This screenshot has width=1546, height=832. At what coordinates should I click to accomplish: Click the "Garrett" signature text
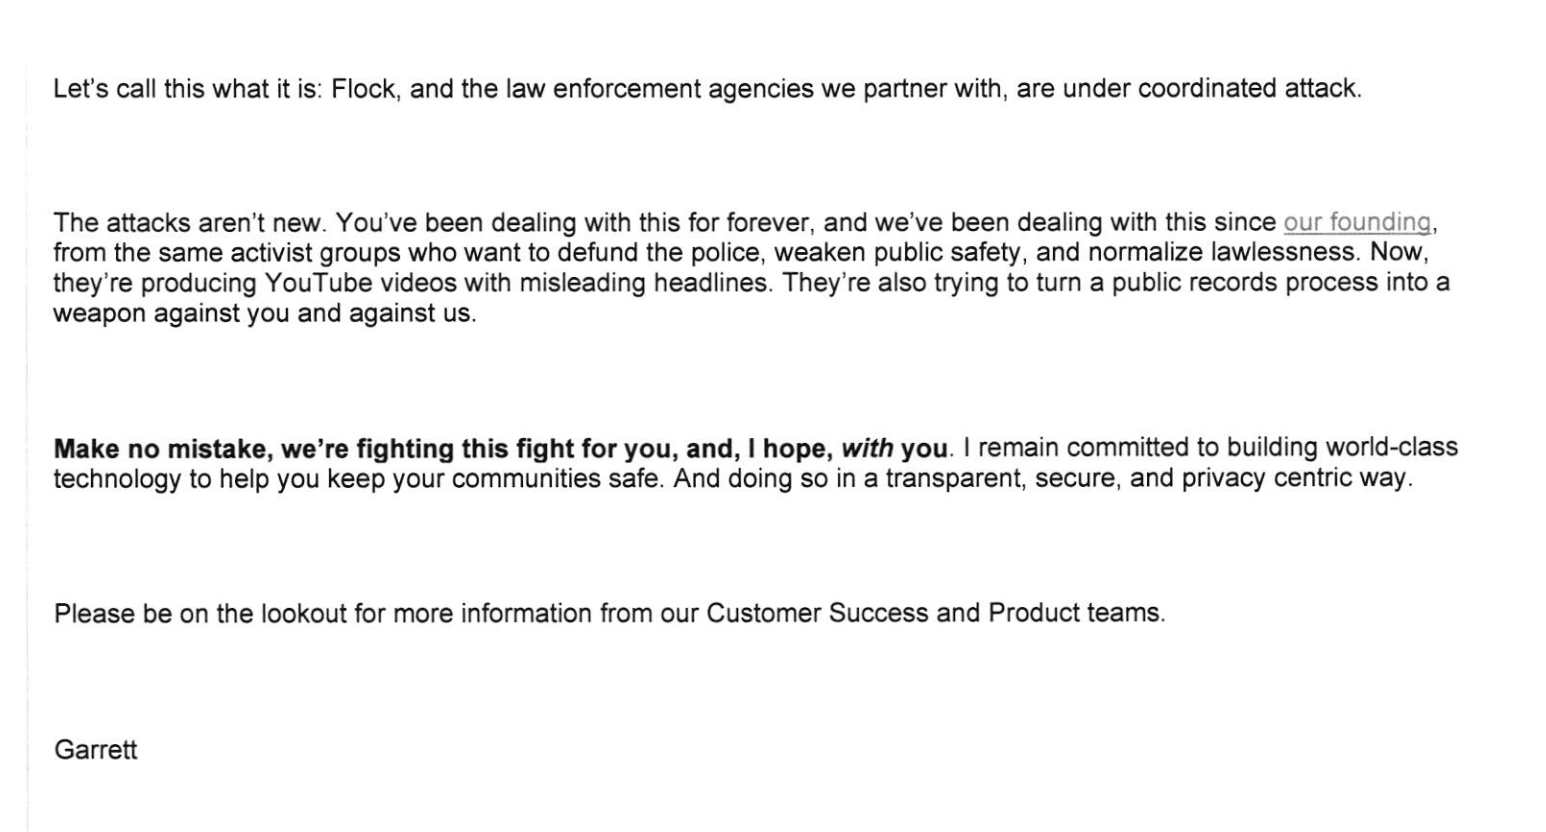[95, 750]
